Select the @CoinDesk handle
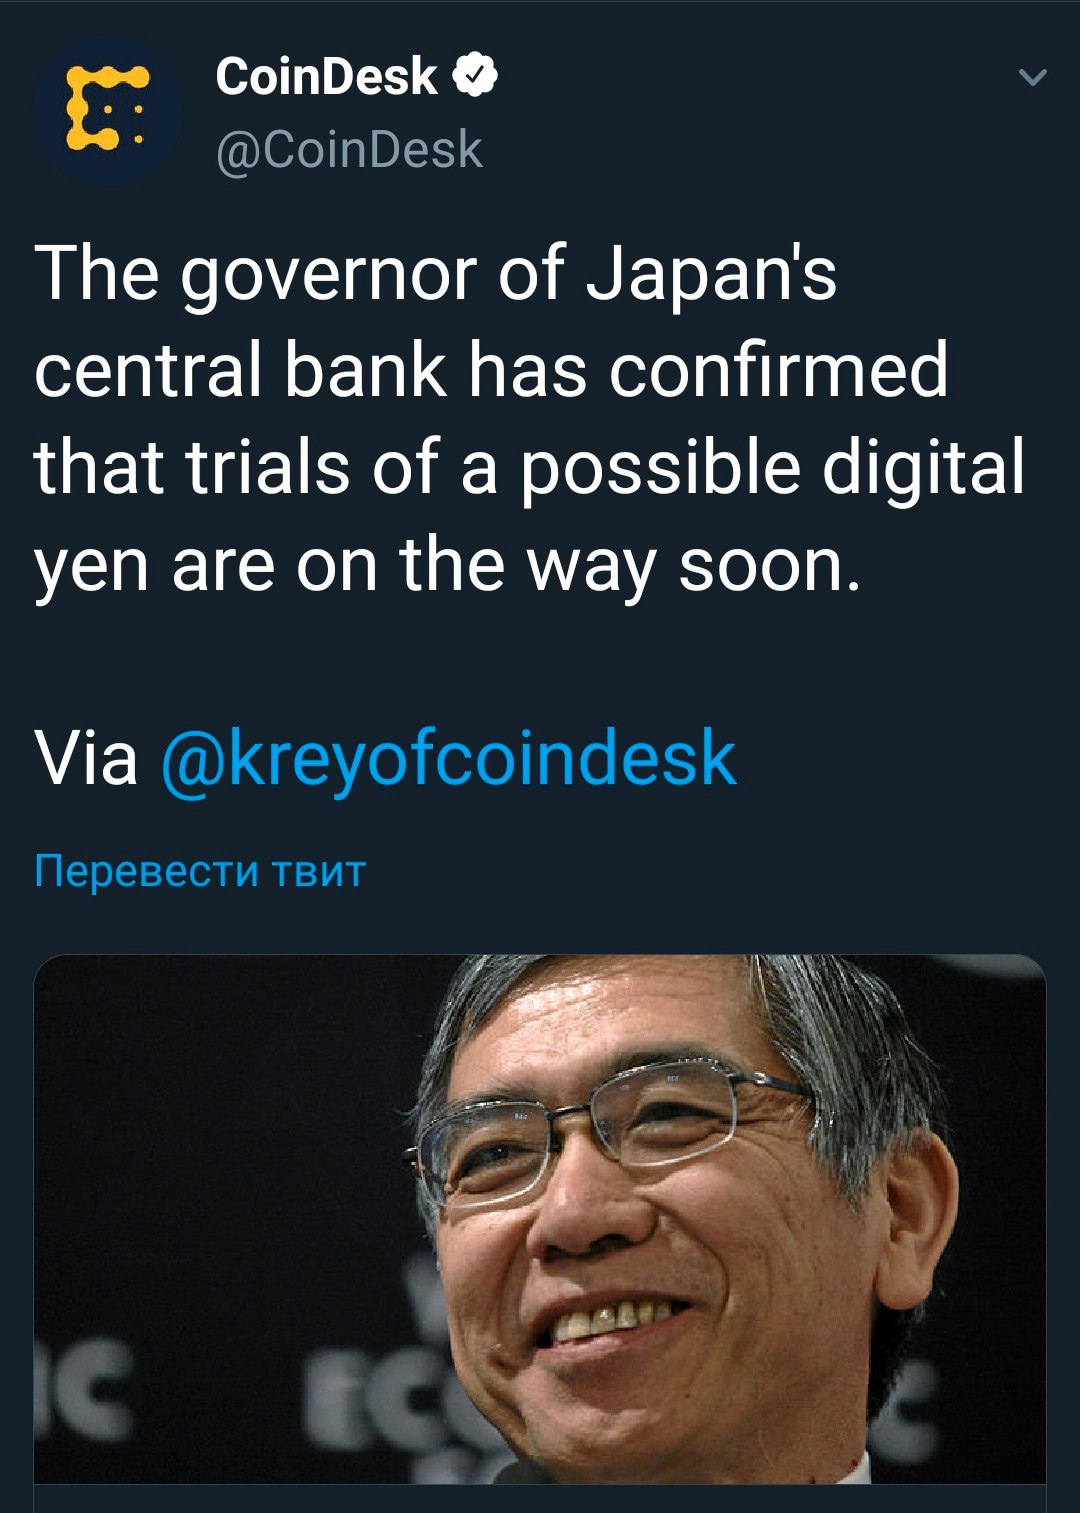Screen dimensions: 1080x1513 (349, 150)
